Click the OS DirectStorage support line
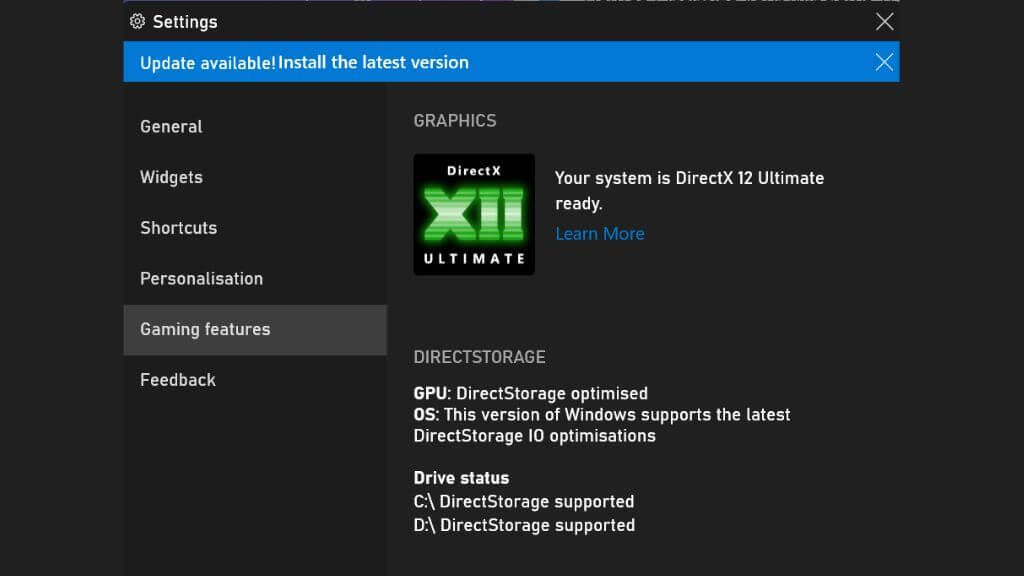The image size is (1024, 576). point(601,425)
